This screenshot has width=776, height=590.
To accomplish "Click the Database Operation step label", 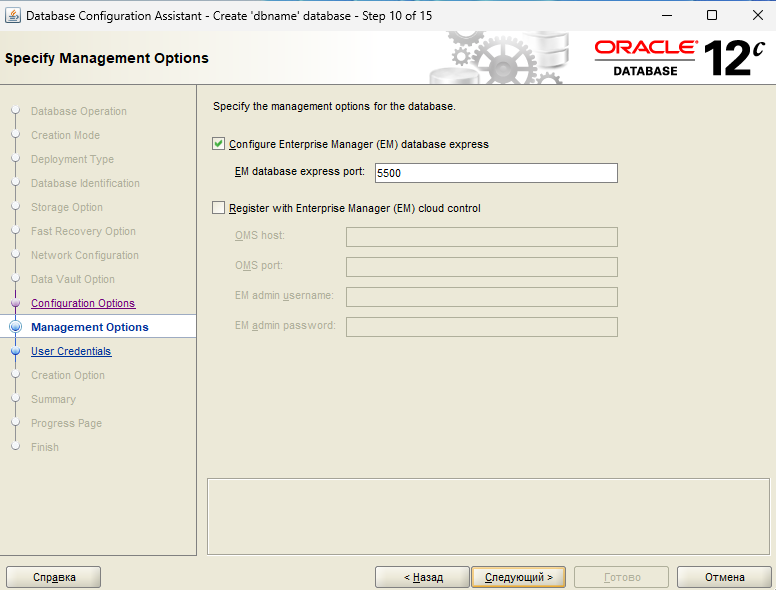I will 79,111.
